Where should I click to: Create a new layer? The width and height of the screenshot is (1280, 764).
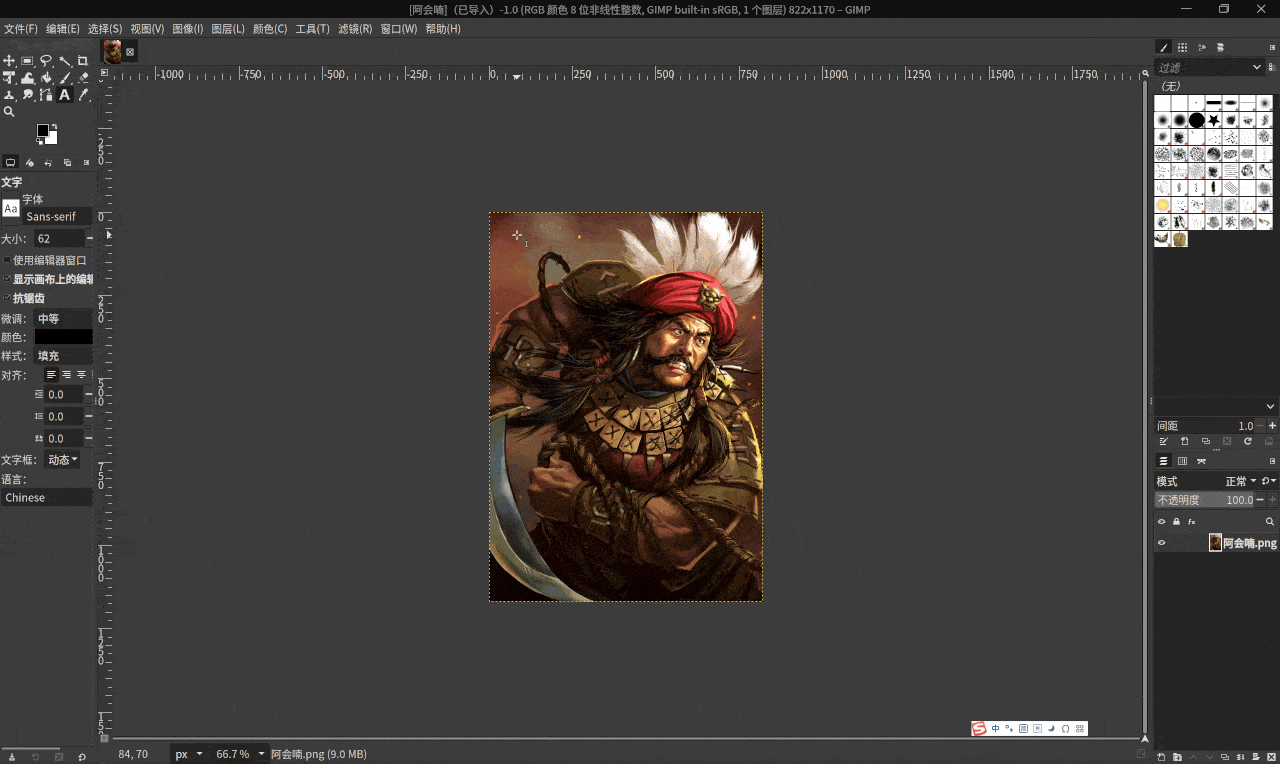[1161, 756]
